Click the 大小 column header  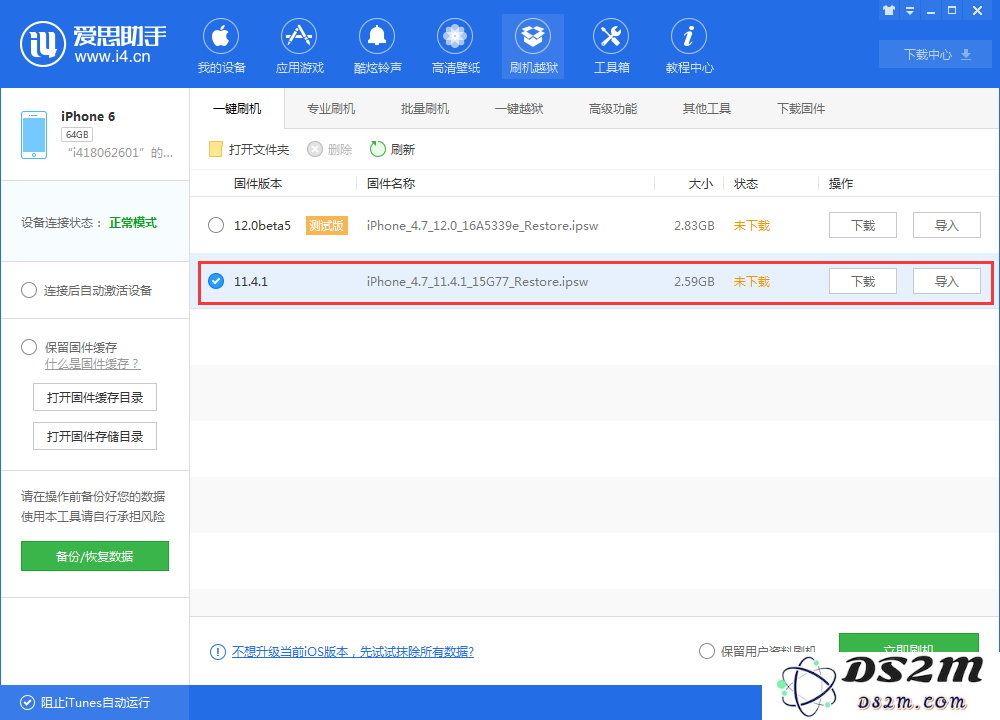coord(701,184)
